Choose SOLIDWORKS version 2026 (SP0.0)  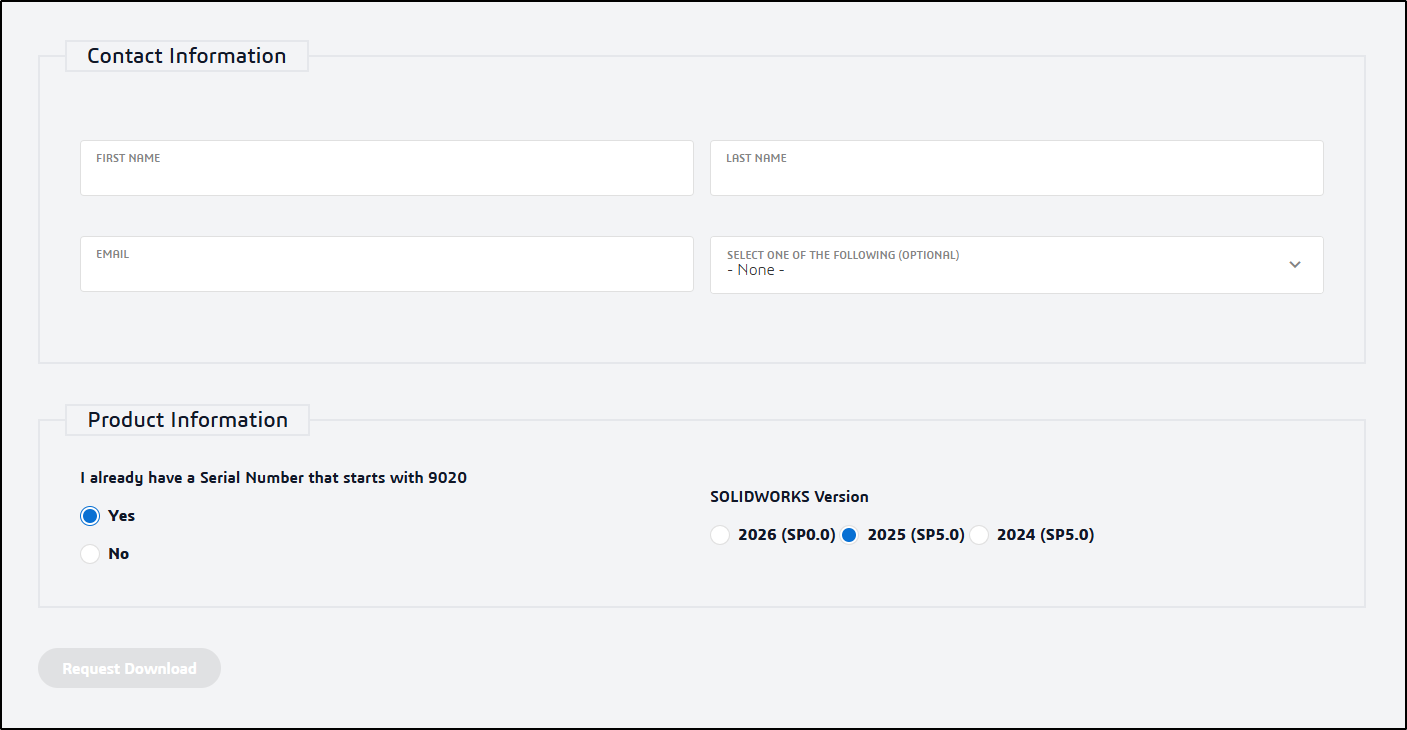click(x=720, y=535)
